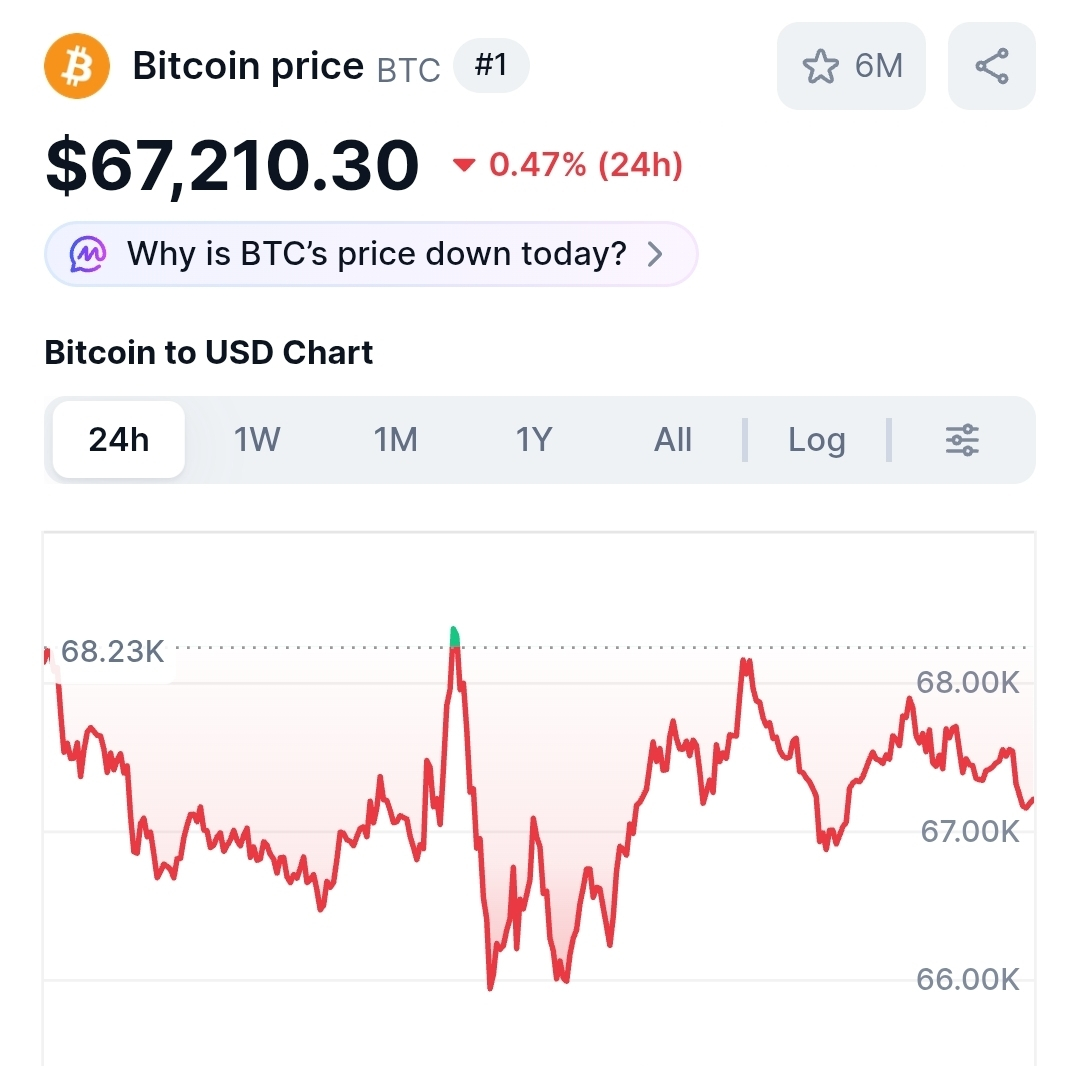Switch to the 1M chart range
Viewport: 1080px width, 1066px height.
pos(395,440)
